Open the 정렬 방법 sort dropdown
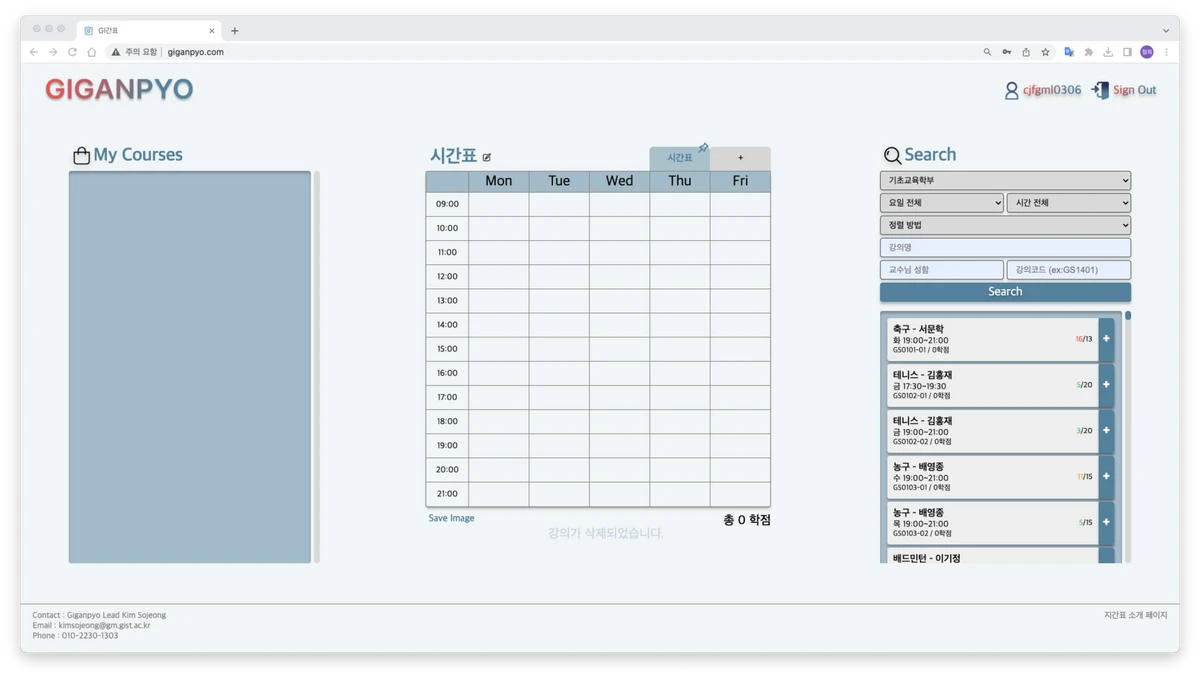The image size is (1200, 678). click(1005, 226)
